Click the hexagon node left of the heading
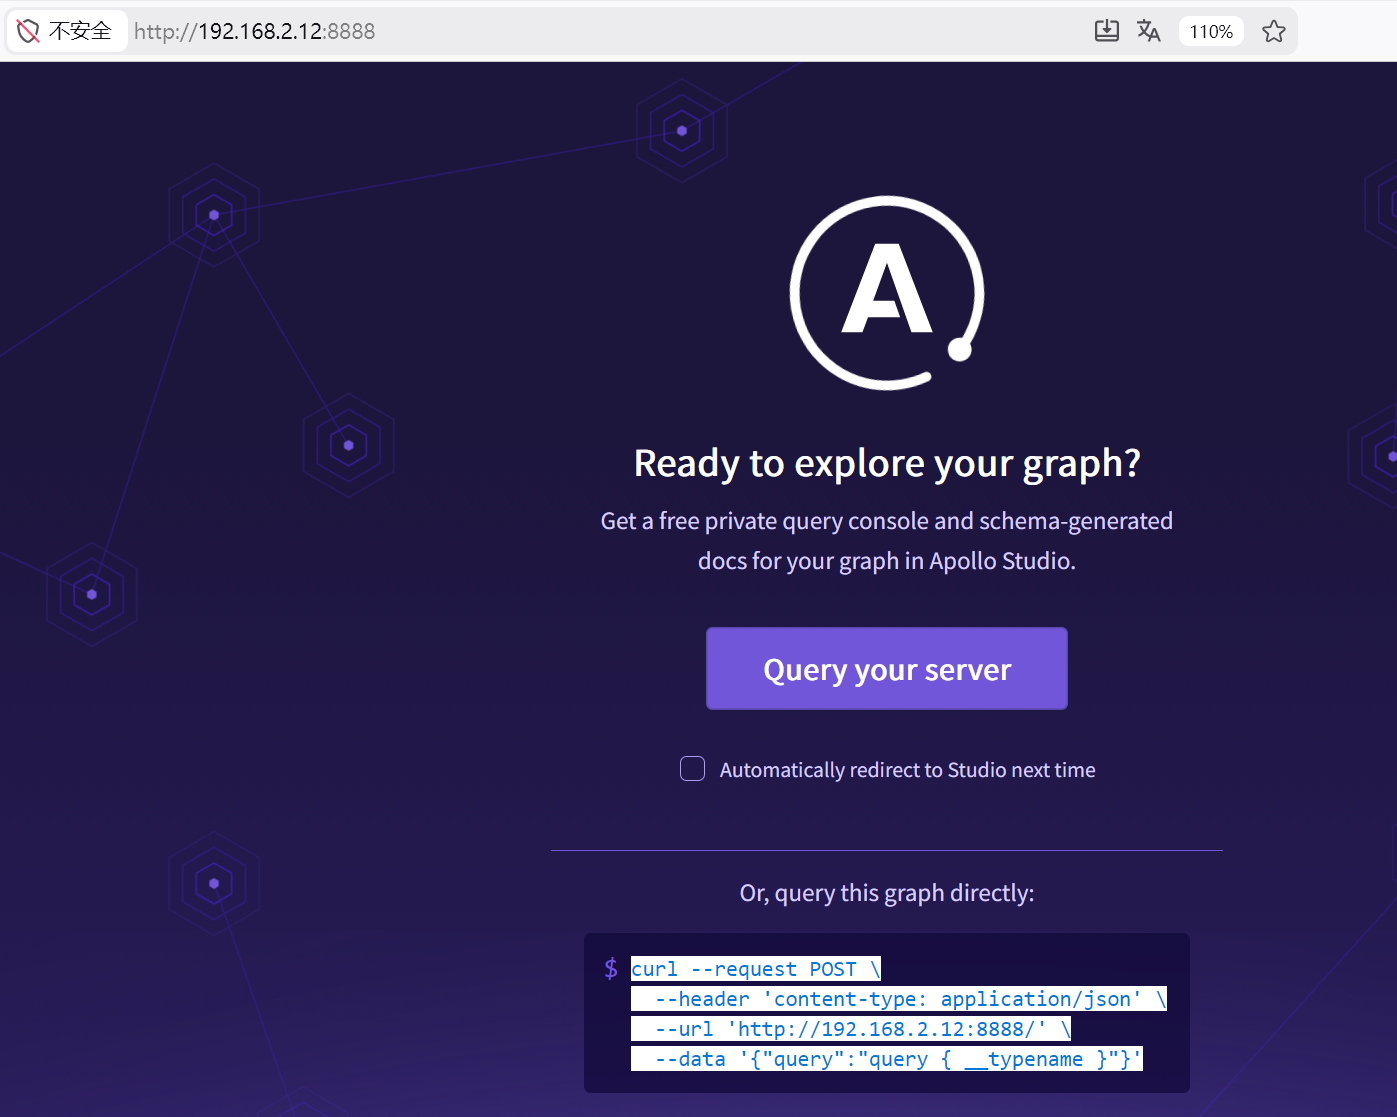 (x=348, y=446)
